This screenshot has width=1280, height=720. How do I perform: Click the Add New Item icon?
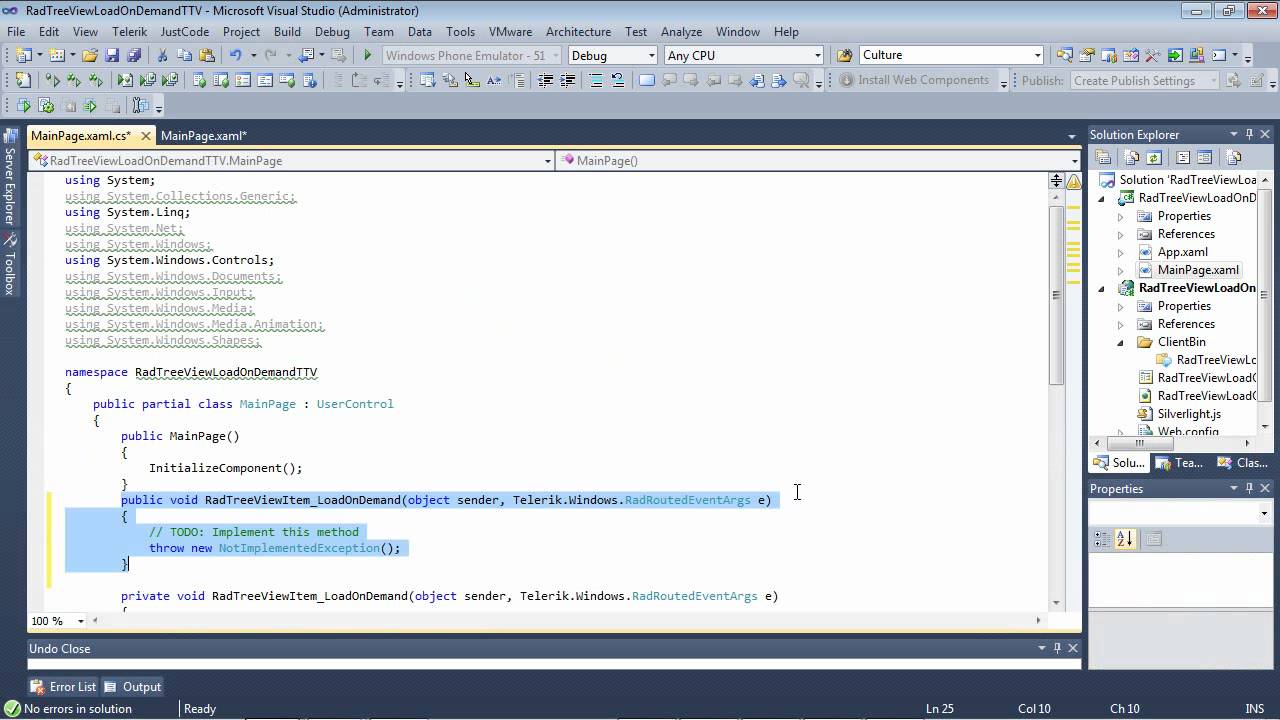pos(57,55)
